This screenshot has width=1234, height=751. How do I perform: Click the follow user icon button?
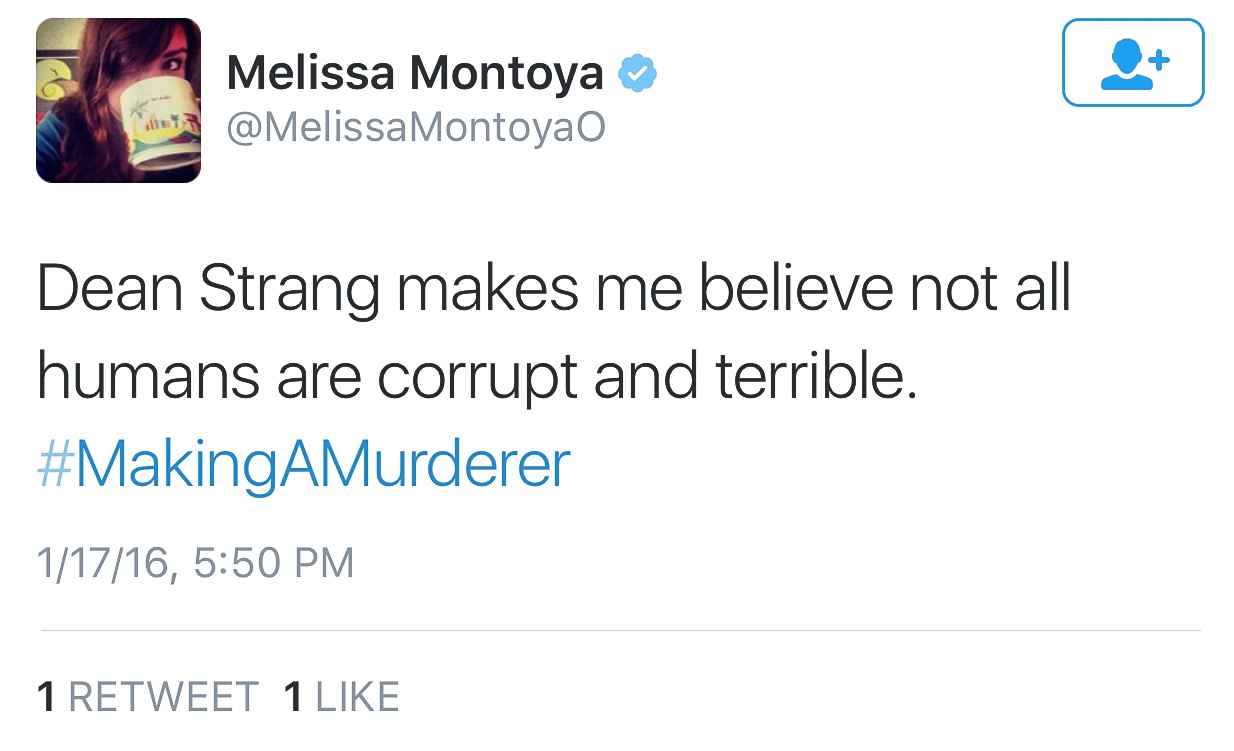(x=1133, y=62)
